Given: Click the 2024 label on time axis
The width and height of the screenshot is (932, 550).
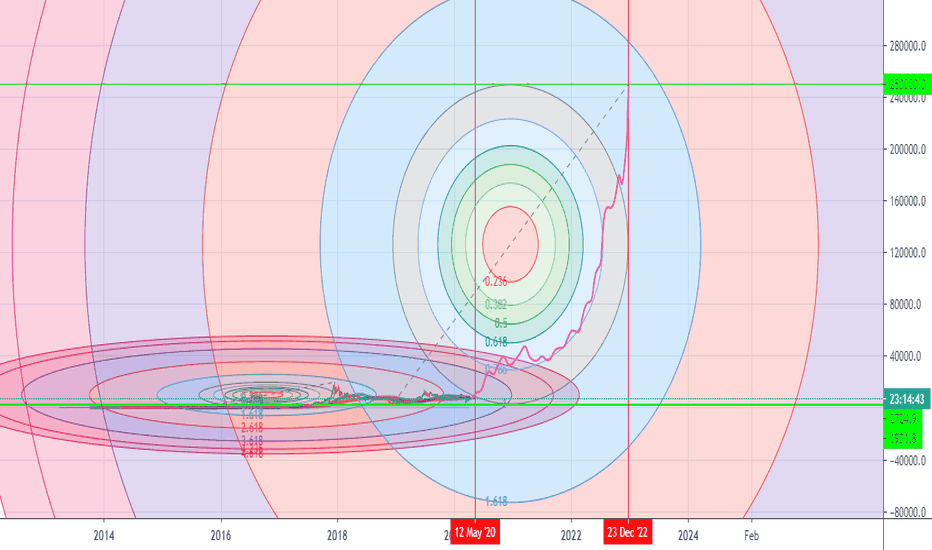Looking at the screenshot, I should 688,536.
